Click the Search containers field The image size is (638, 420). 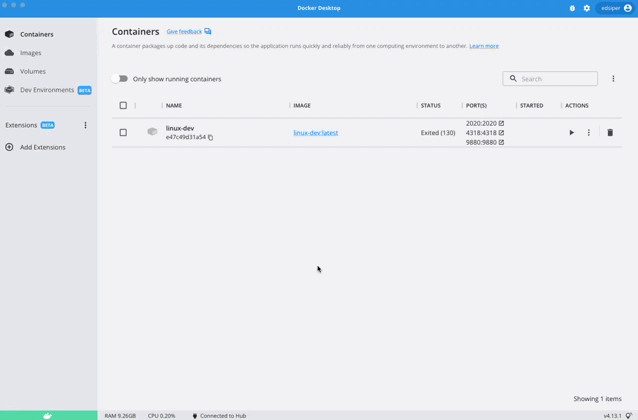pyautogui.click(x=555, y=79)
